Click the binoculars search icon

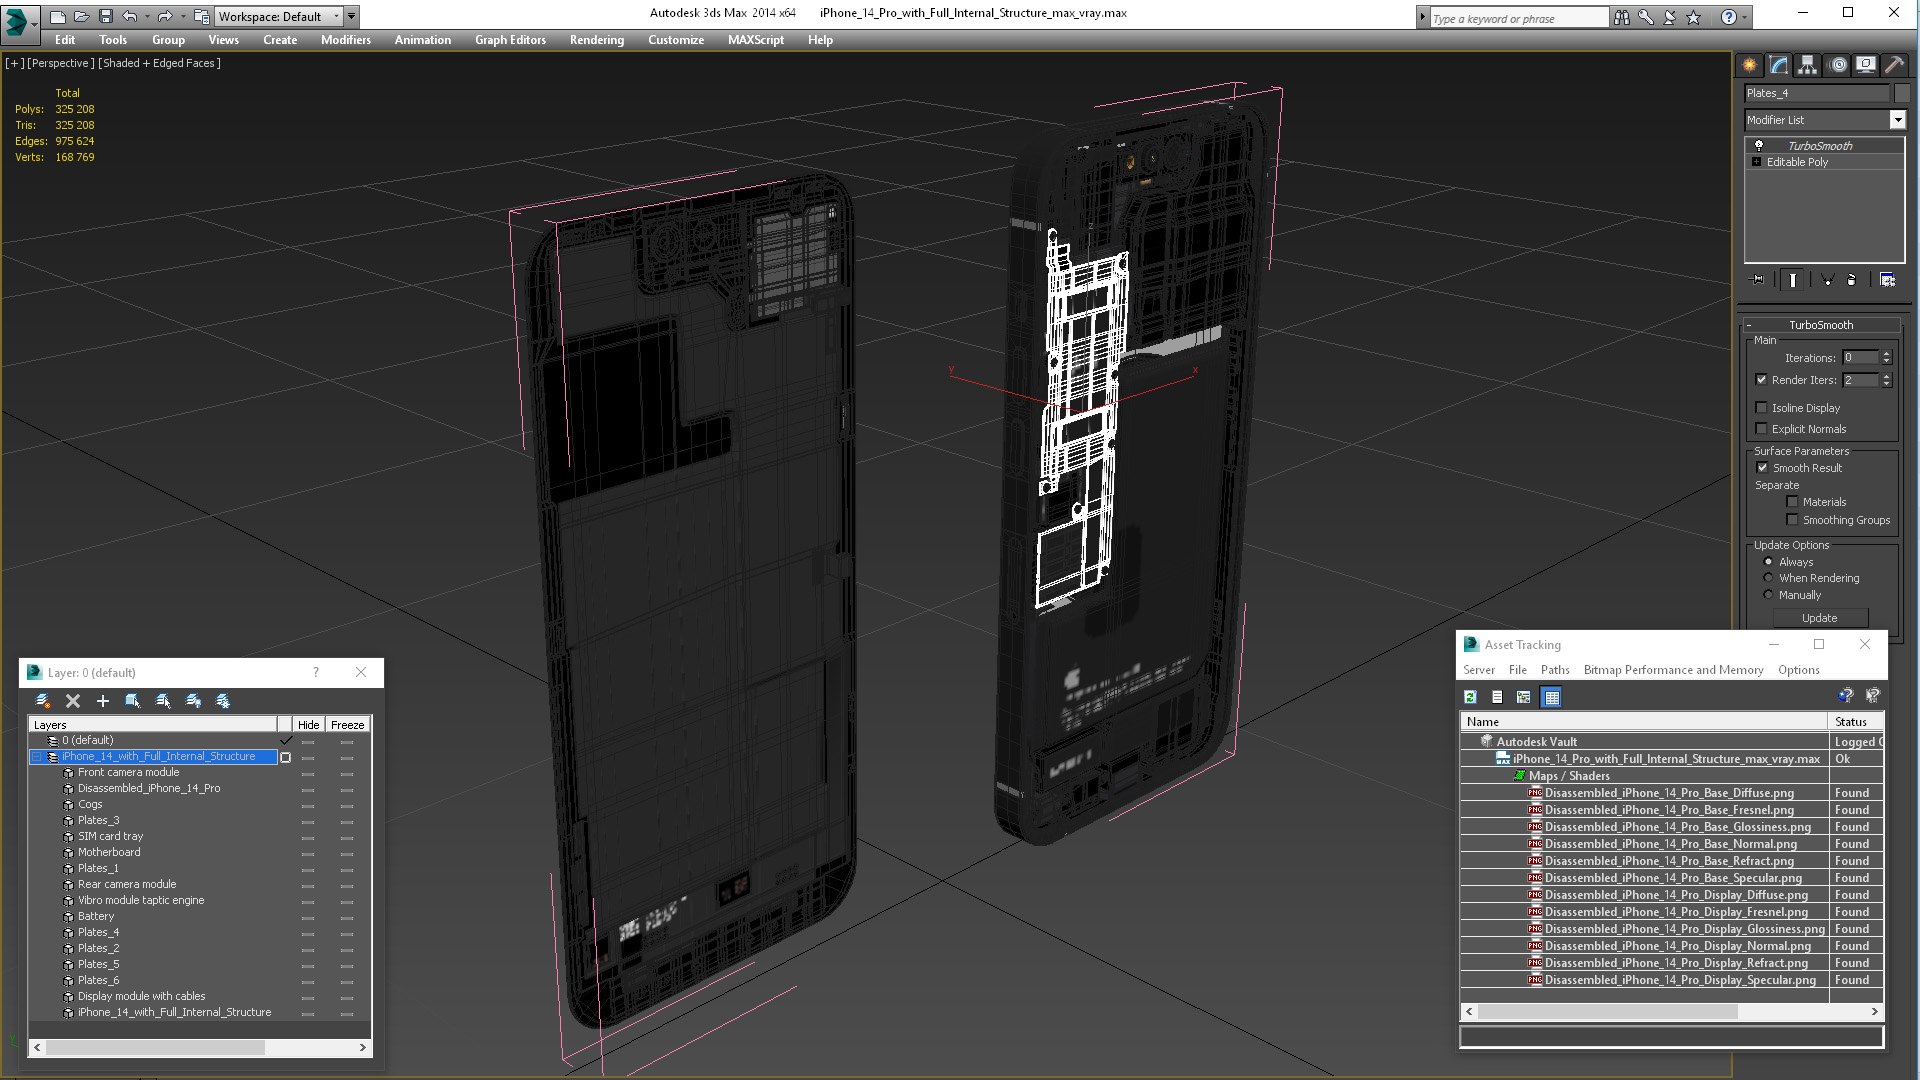[1621, 17]
